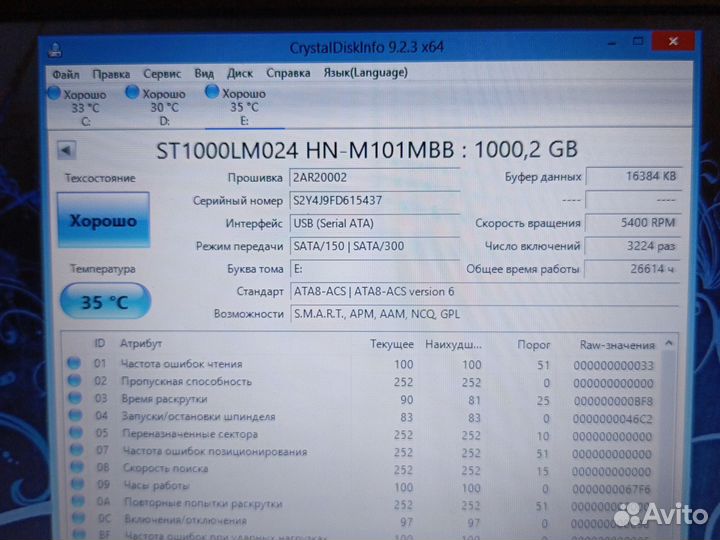Click status dot of attribute 09
Screen dimensions: 720x540
point(78,484)
